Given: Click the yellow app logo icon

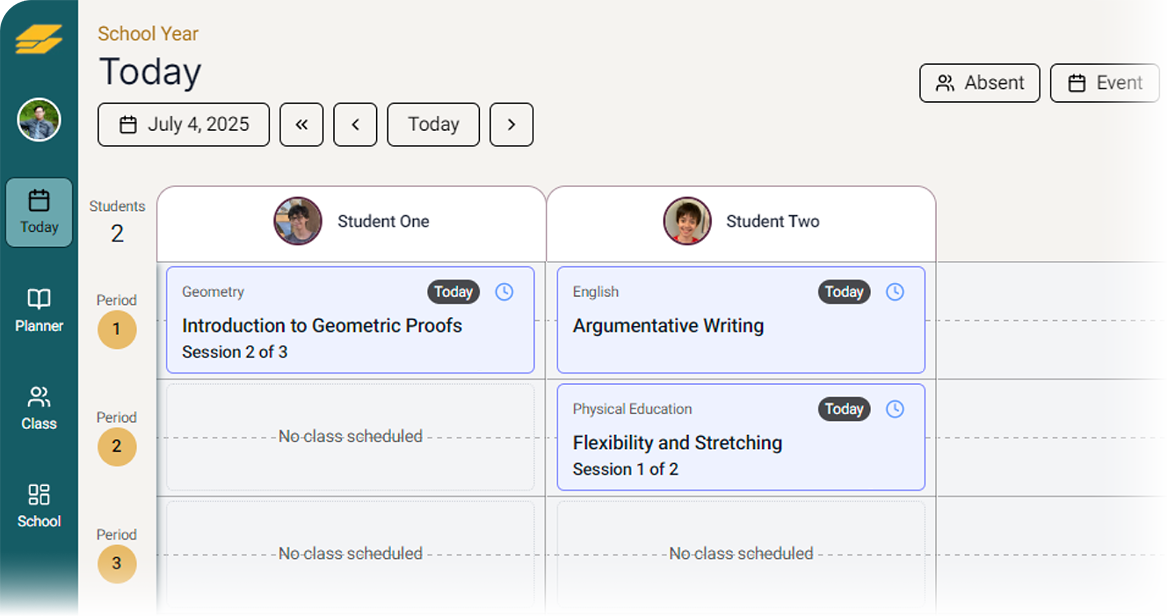Looking at the screenshot, I should click(x=39, y=39).
